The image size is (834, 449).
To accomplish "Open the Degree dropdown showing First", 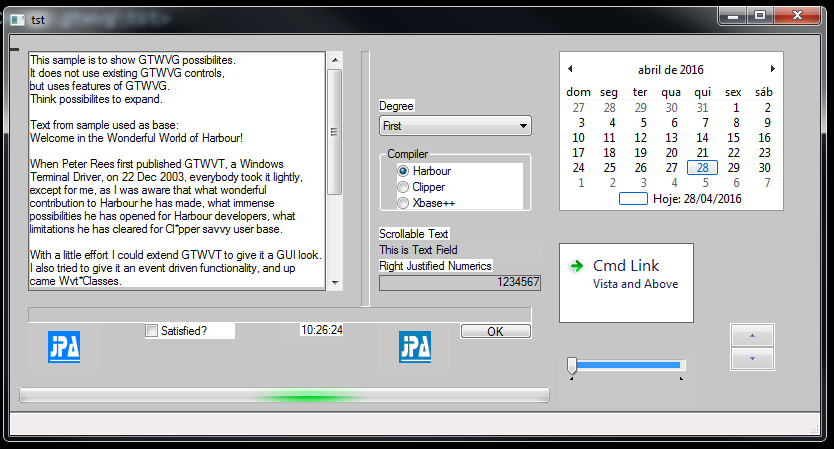I will click(x=455, y=126).
